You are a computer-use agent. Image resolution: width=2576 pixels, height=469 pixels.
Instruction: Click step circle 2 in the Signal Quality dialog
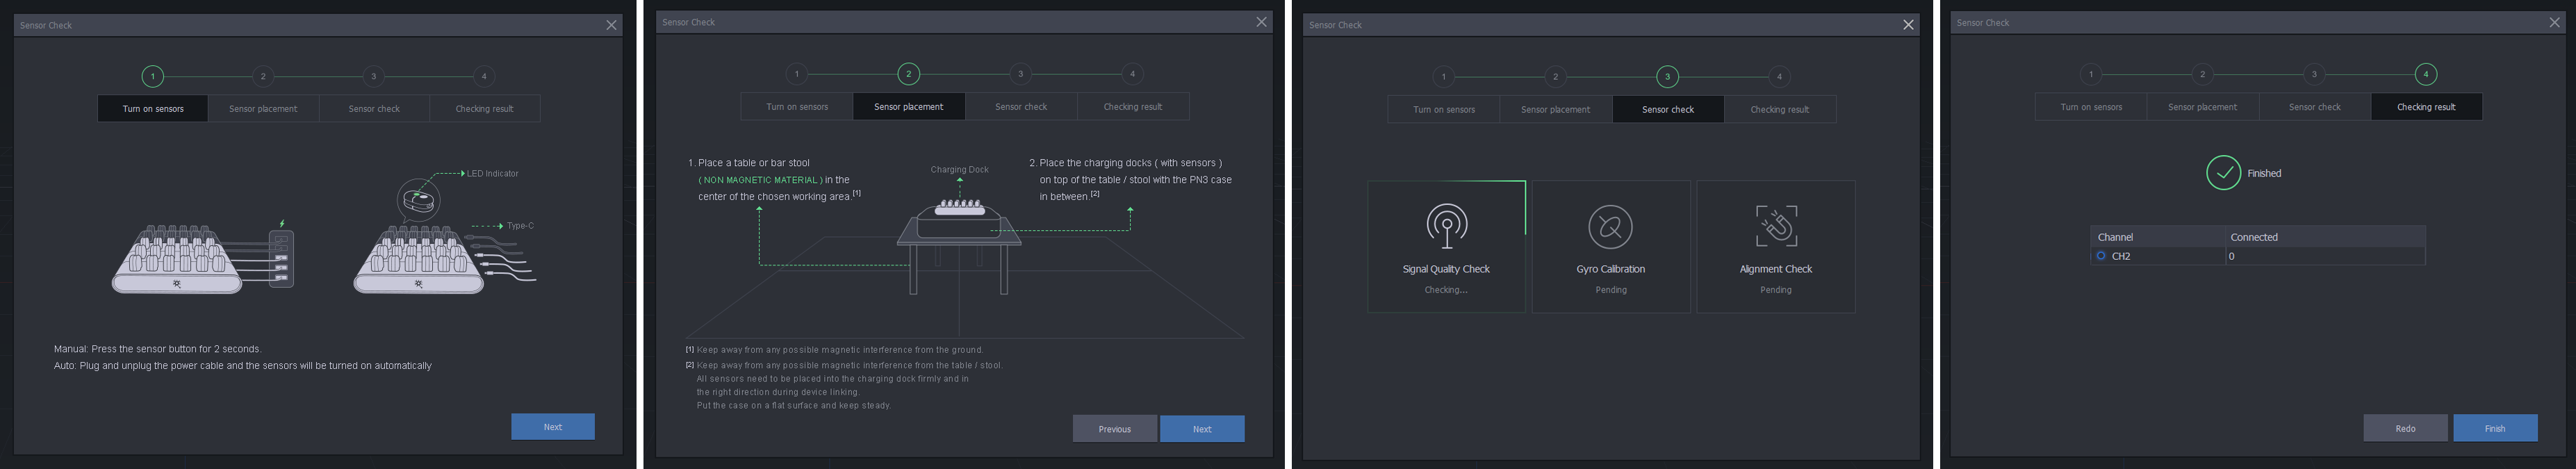pos(1555,77)
